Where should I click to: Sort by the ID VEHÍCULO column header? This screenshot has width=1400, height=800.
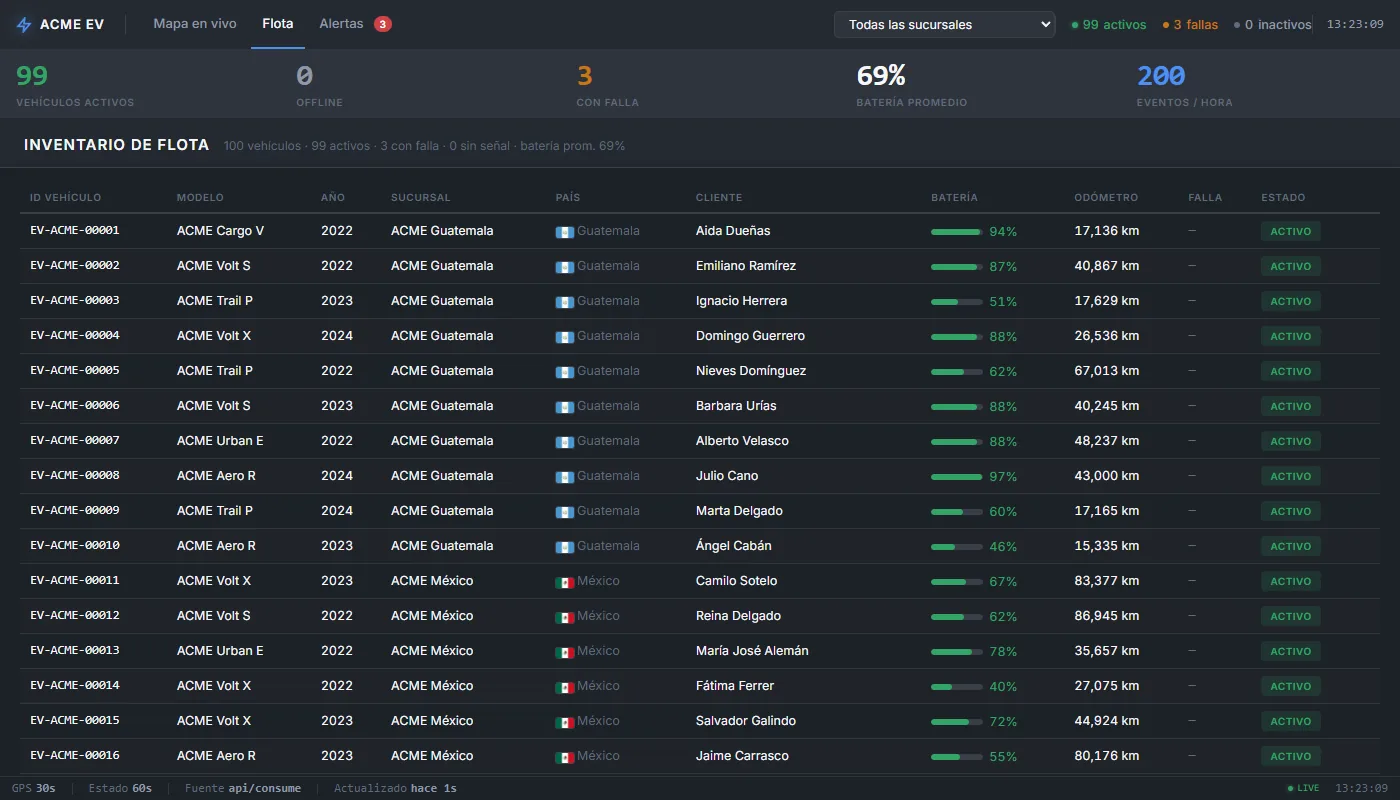point(66,197)
